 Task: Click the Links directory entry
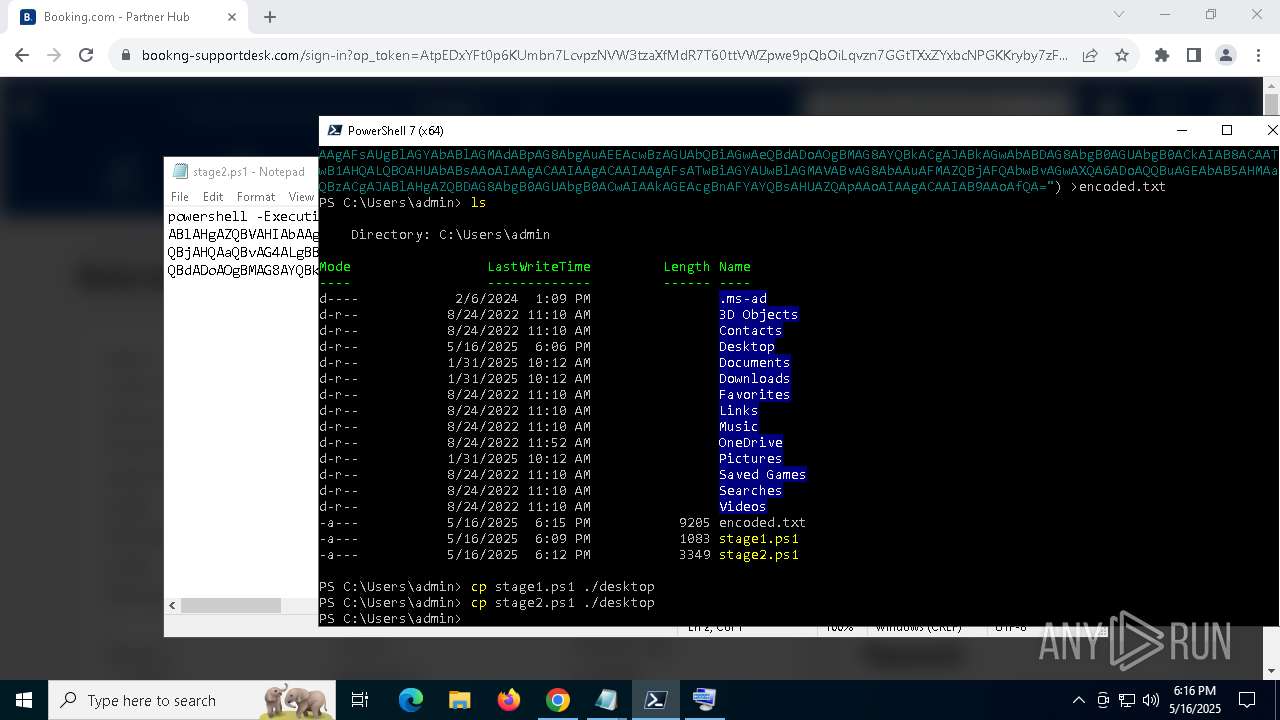click(x=738, y=411)
